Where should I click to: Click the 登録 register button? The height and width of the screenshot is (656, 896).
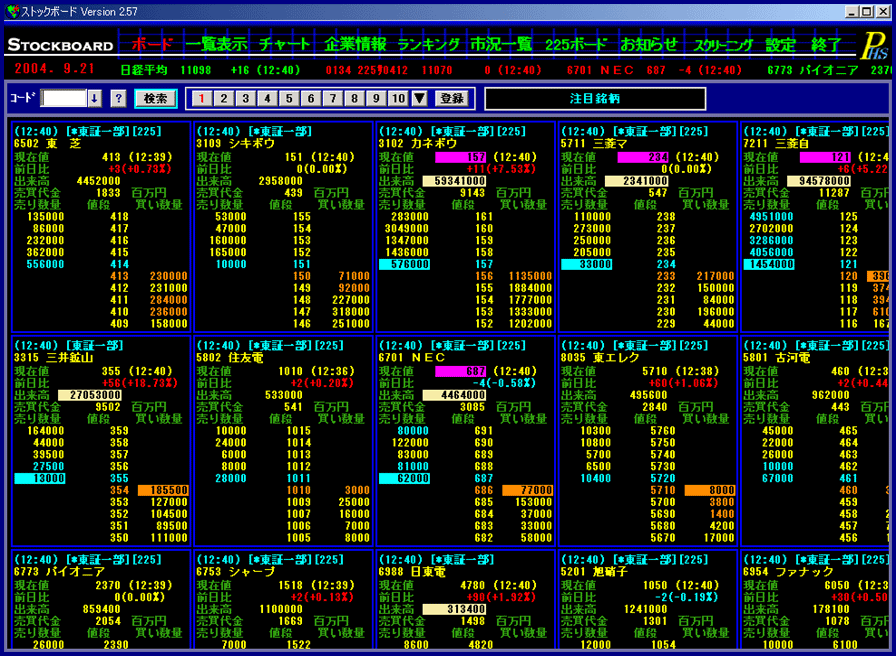(452, 98)
